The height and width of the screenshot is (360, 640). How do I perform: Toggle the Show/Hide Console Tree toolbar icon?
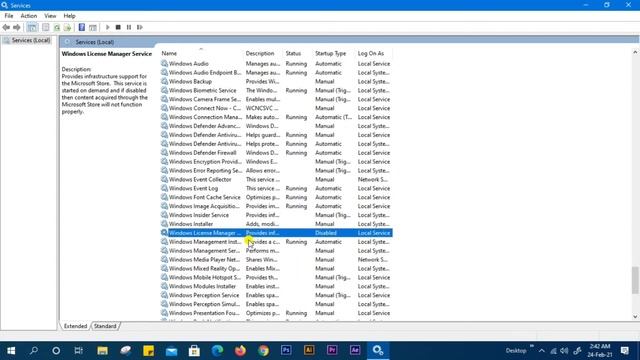[32, 27]
